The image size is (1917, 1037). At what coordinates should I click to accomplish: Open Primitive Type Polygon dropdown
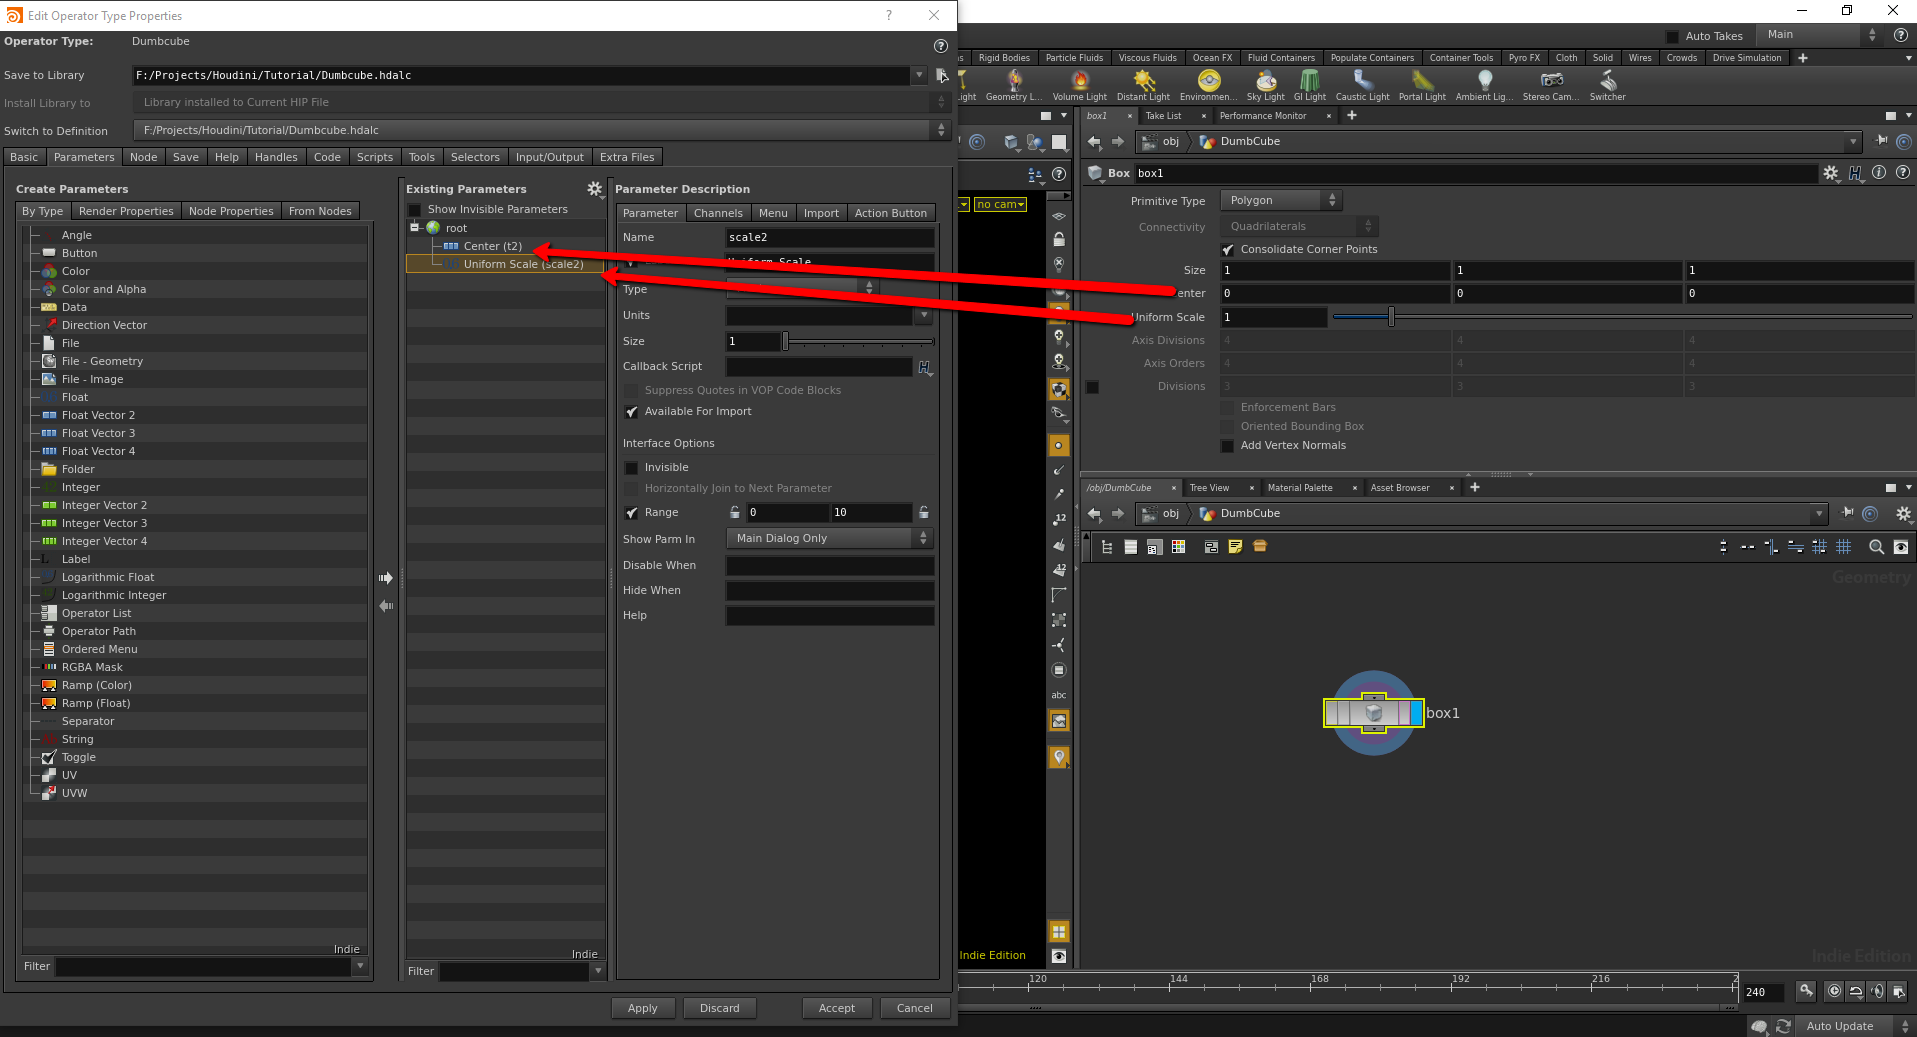[x=1280, y=201]
